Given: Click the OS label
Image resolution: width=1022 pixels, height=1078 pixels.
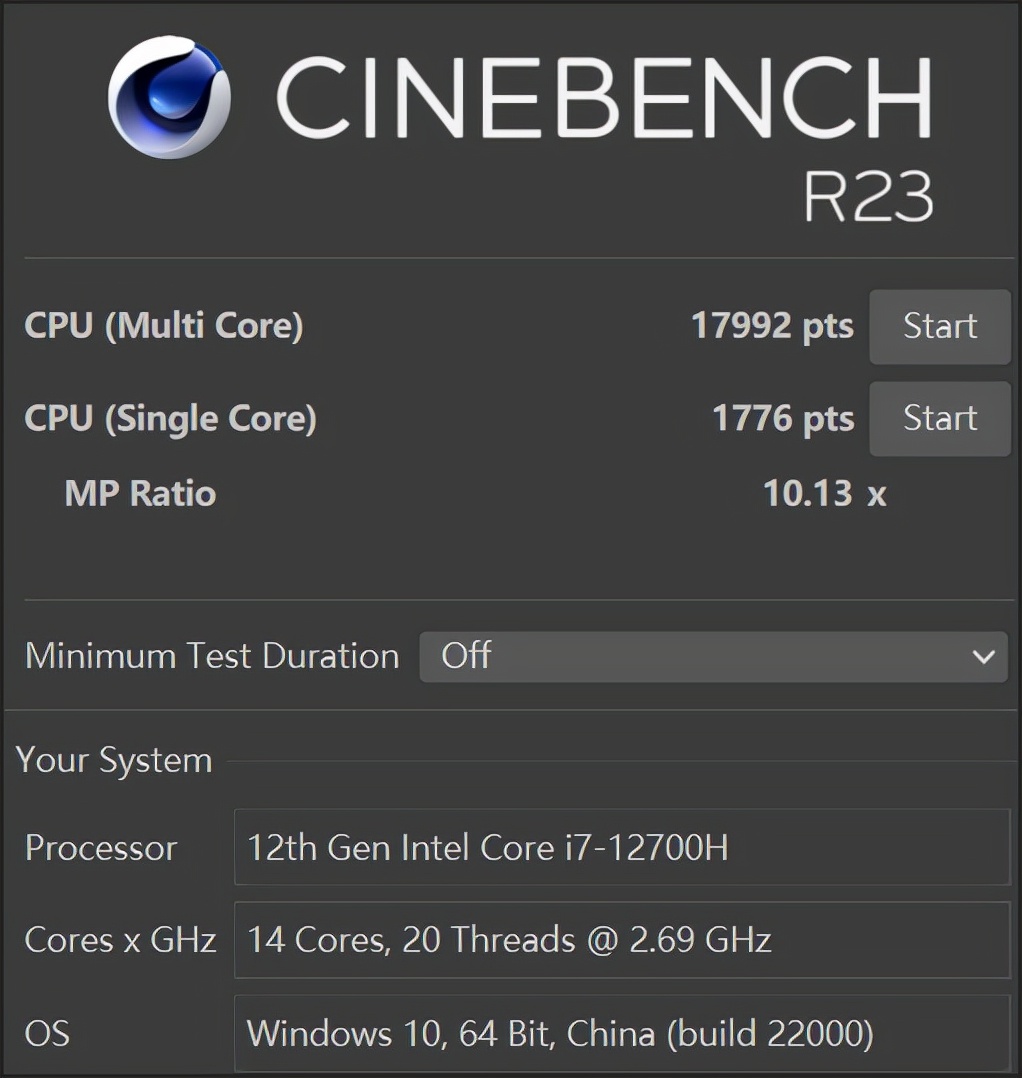Looking at the screenshot, I should (x=47, y=1033).
